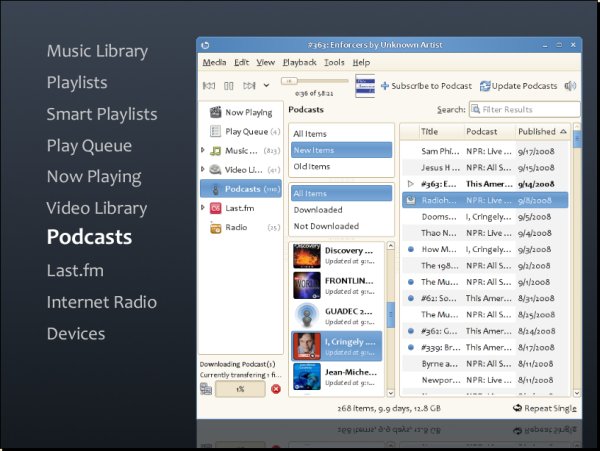
Task: Select the Dooms... episode row
Action: click(485, 217)
